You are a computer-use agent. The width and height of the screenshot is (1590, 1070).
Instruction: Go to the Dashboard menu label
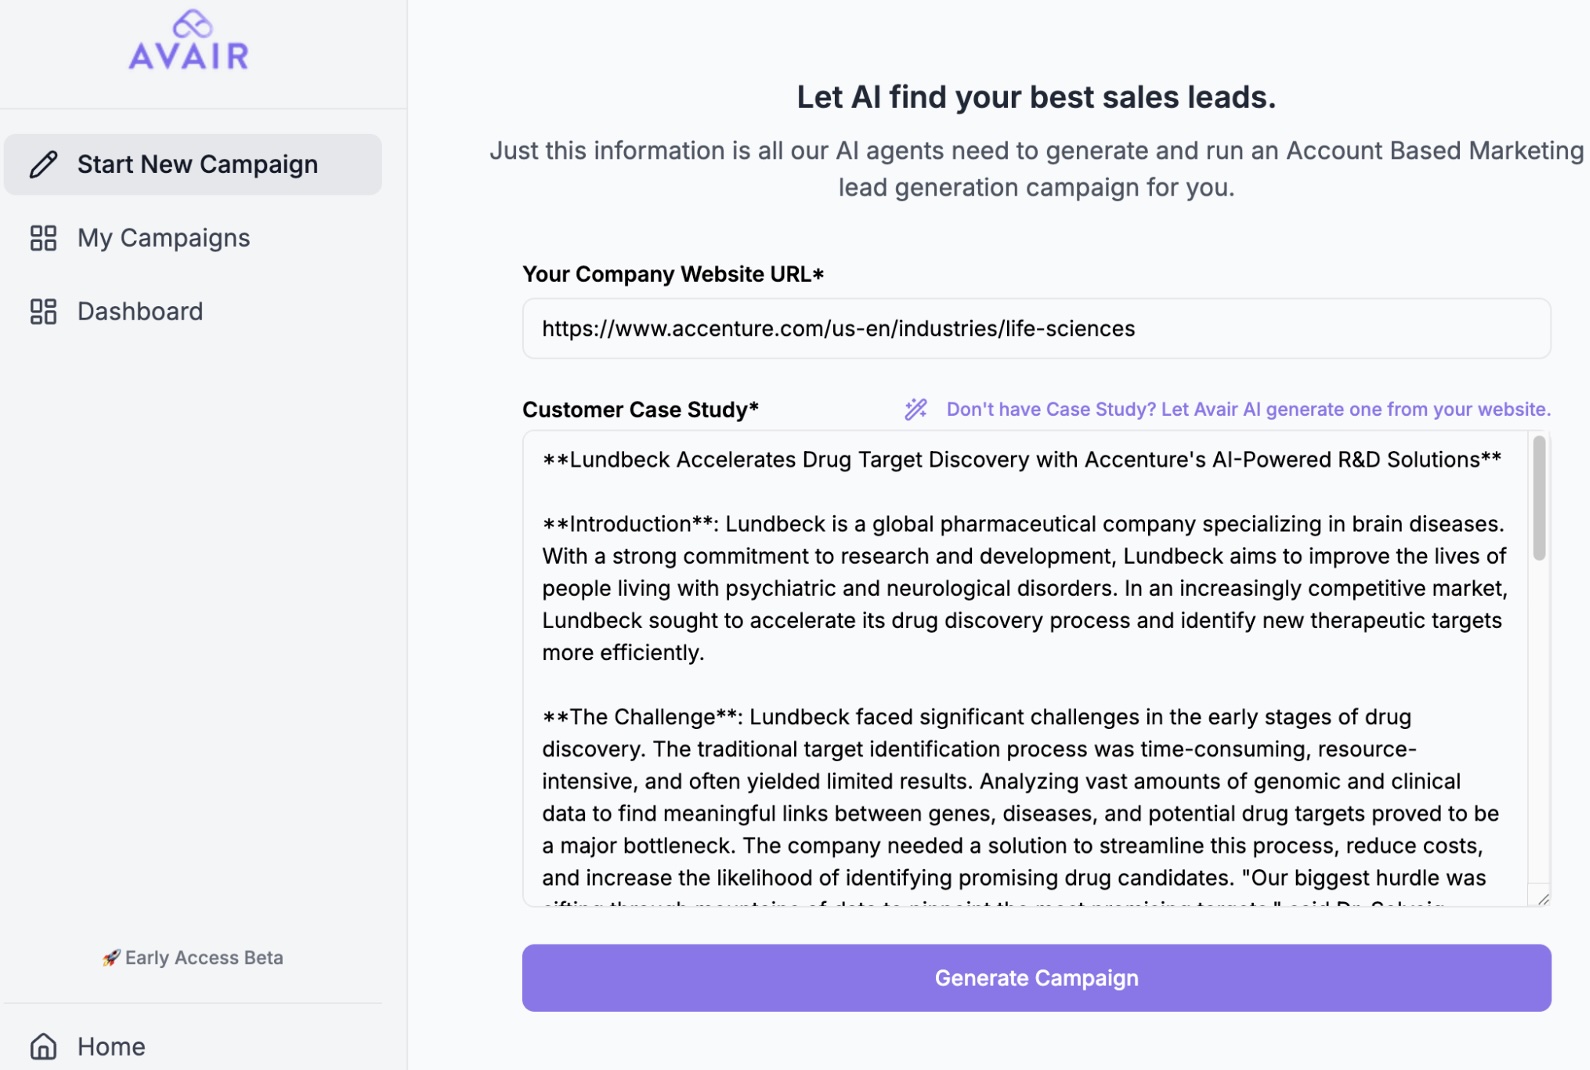pos(140,312)
